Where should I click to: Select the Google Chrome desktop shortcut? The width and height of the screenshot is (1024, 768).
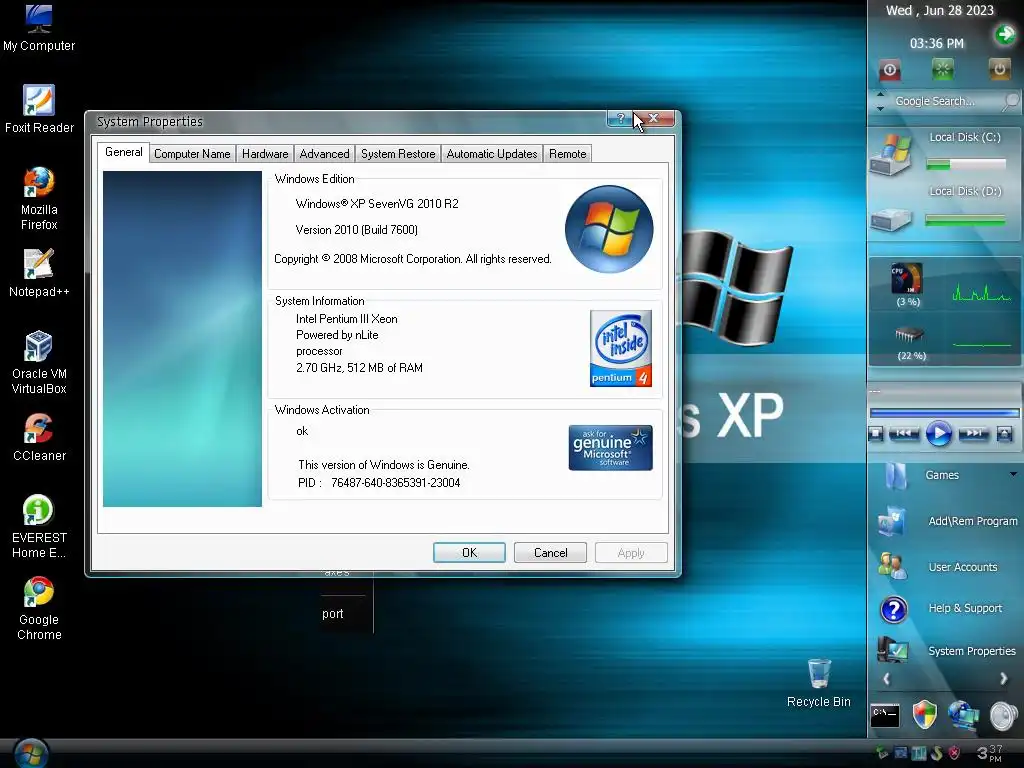coord(39,609)
